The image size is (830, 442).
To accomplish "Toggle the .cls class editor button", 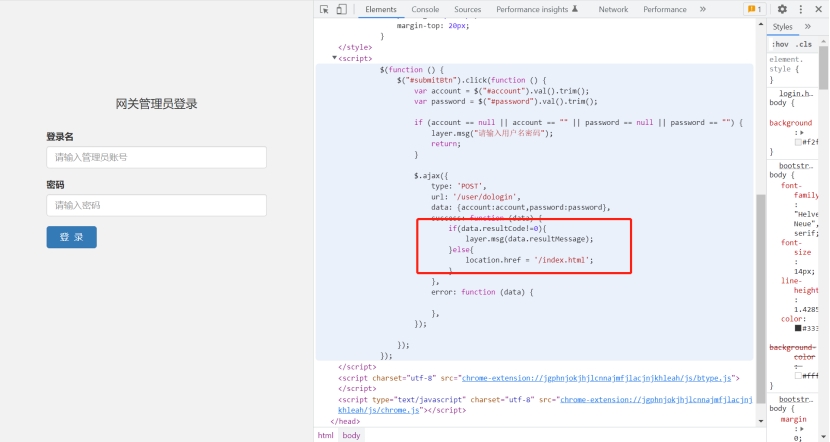I will [x=804, y=44].
